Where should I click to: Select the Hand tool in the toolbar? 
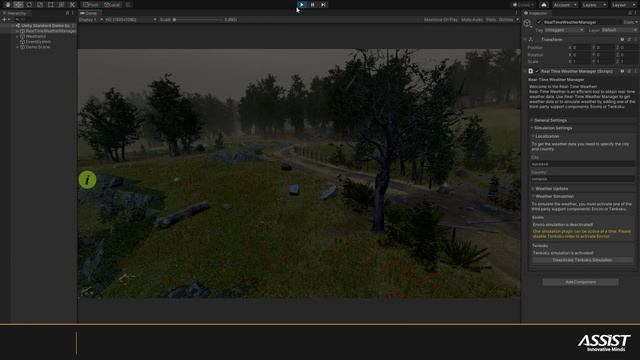click(x=8, y=5)
